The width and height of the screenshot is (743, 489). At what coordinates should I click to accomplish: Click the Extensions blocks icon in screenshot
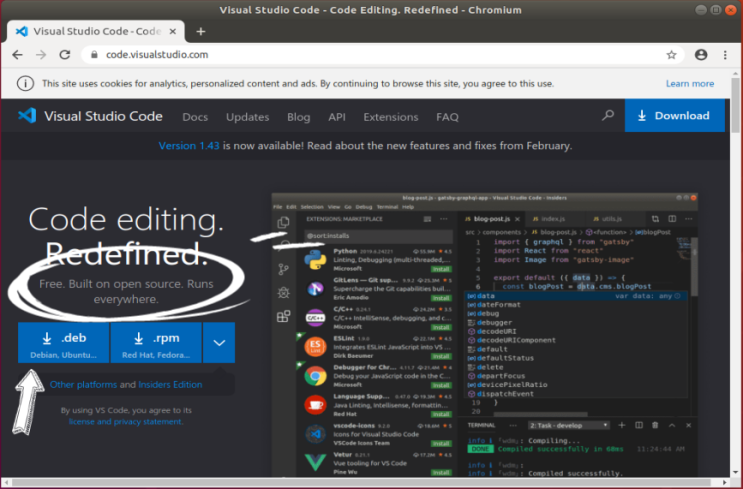pos(283,317)
